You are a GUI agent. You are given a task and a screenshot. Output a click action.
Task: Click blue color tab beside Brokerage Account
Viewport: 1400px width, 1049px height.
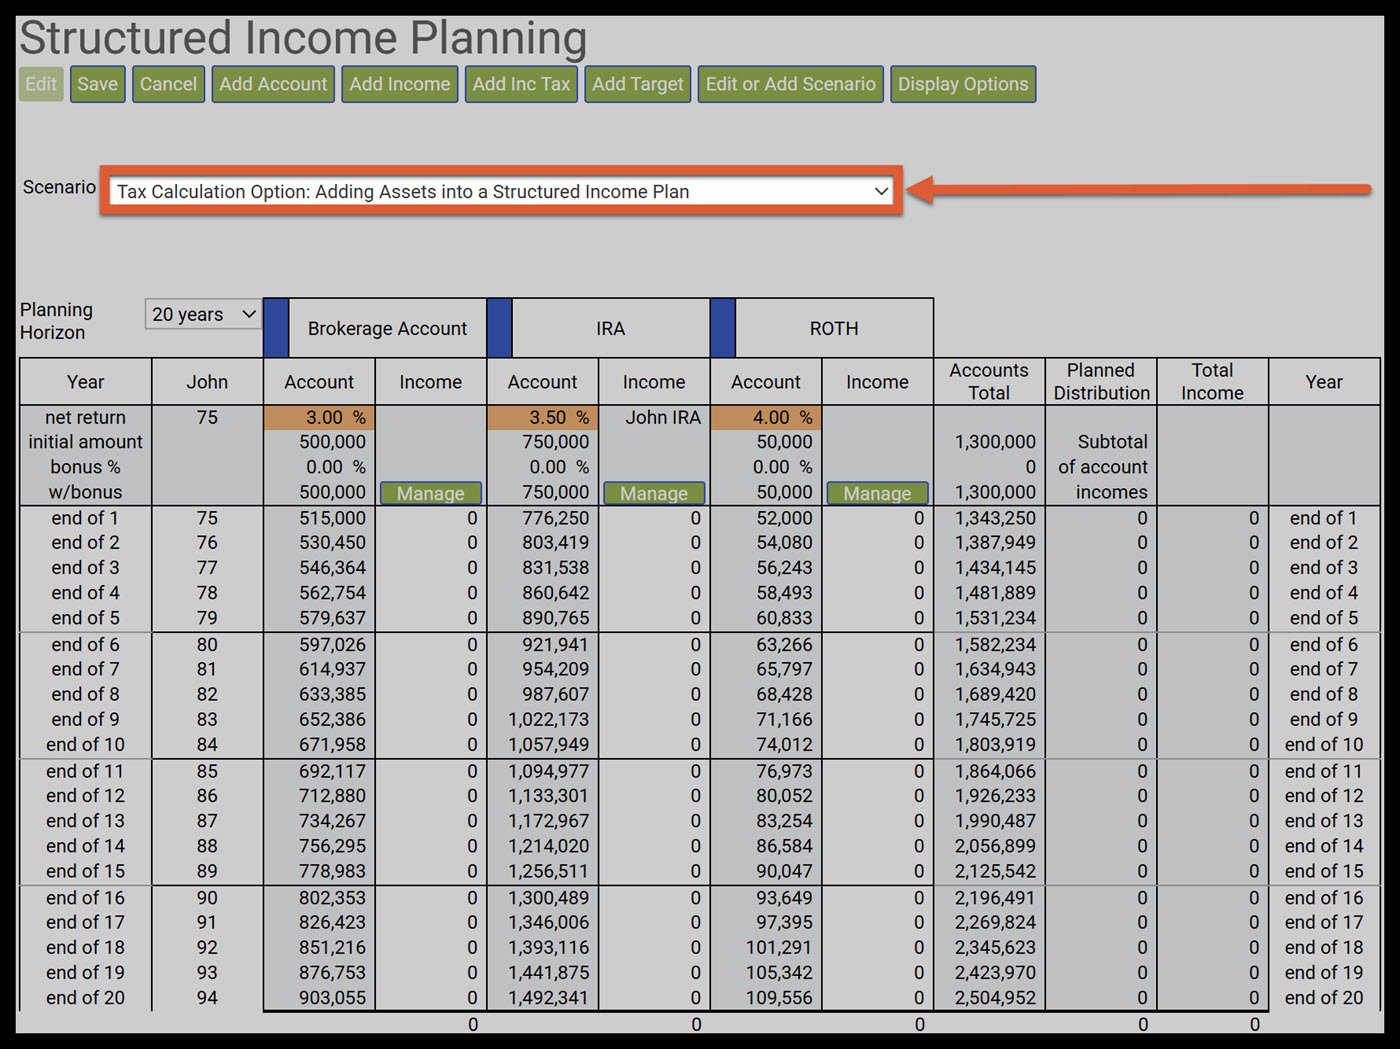tap(276, 328)
